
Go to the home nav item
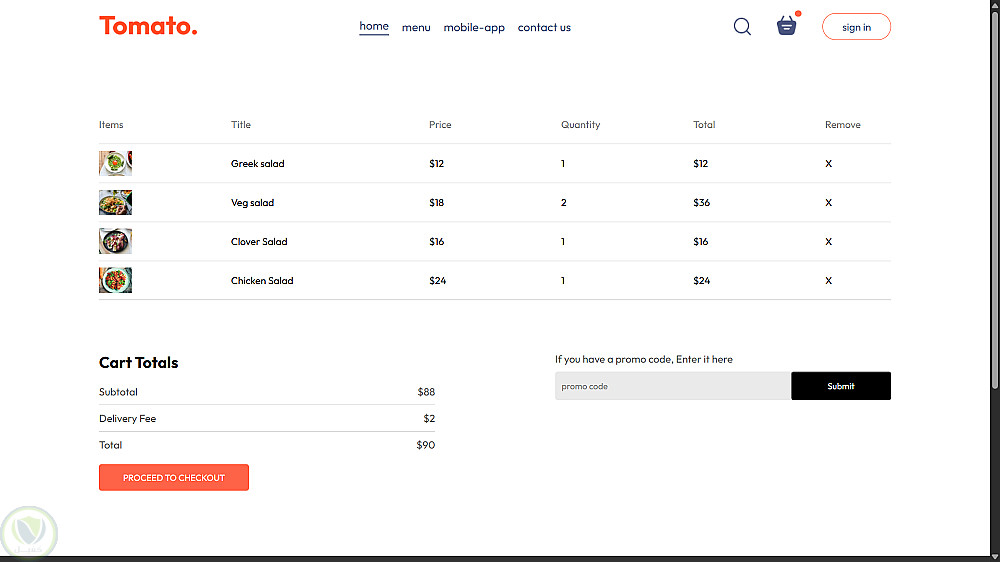click(x=374, y=26)
